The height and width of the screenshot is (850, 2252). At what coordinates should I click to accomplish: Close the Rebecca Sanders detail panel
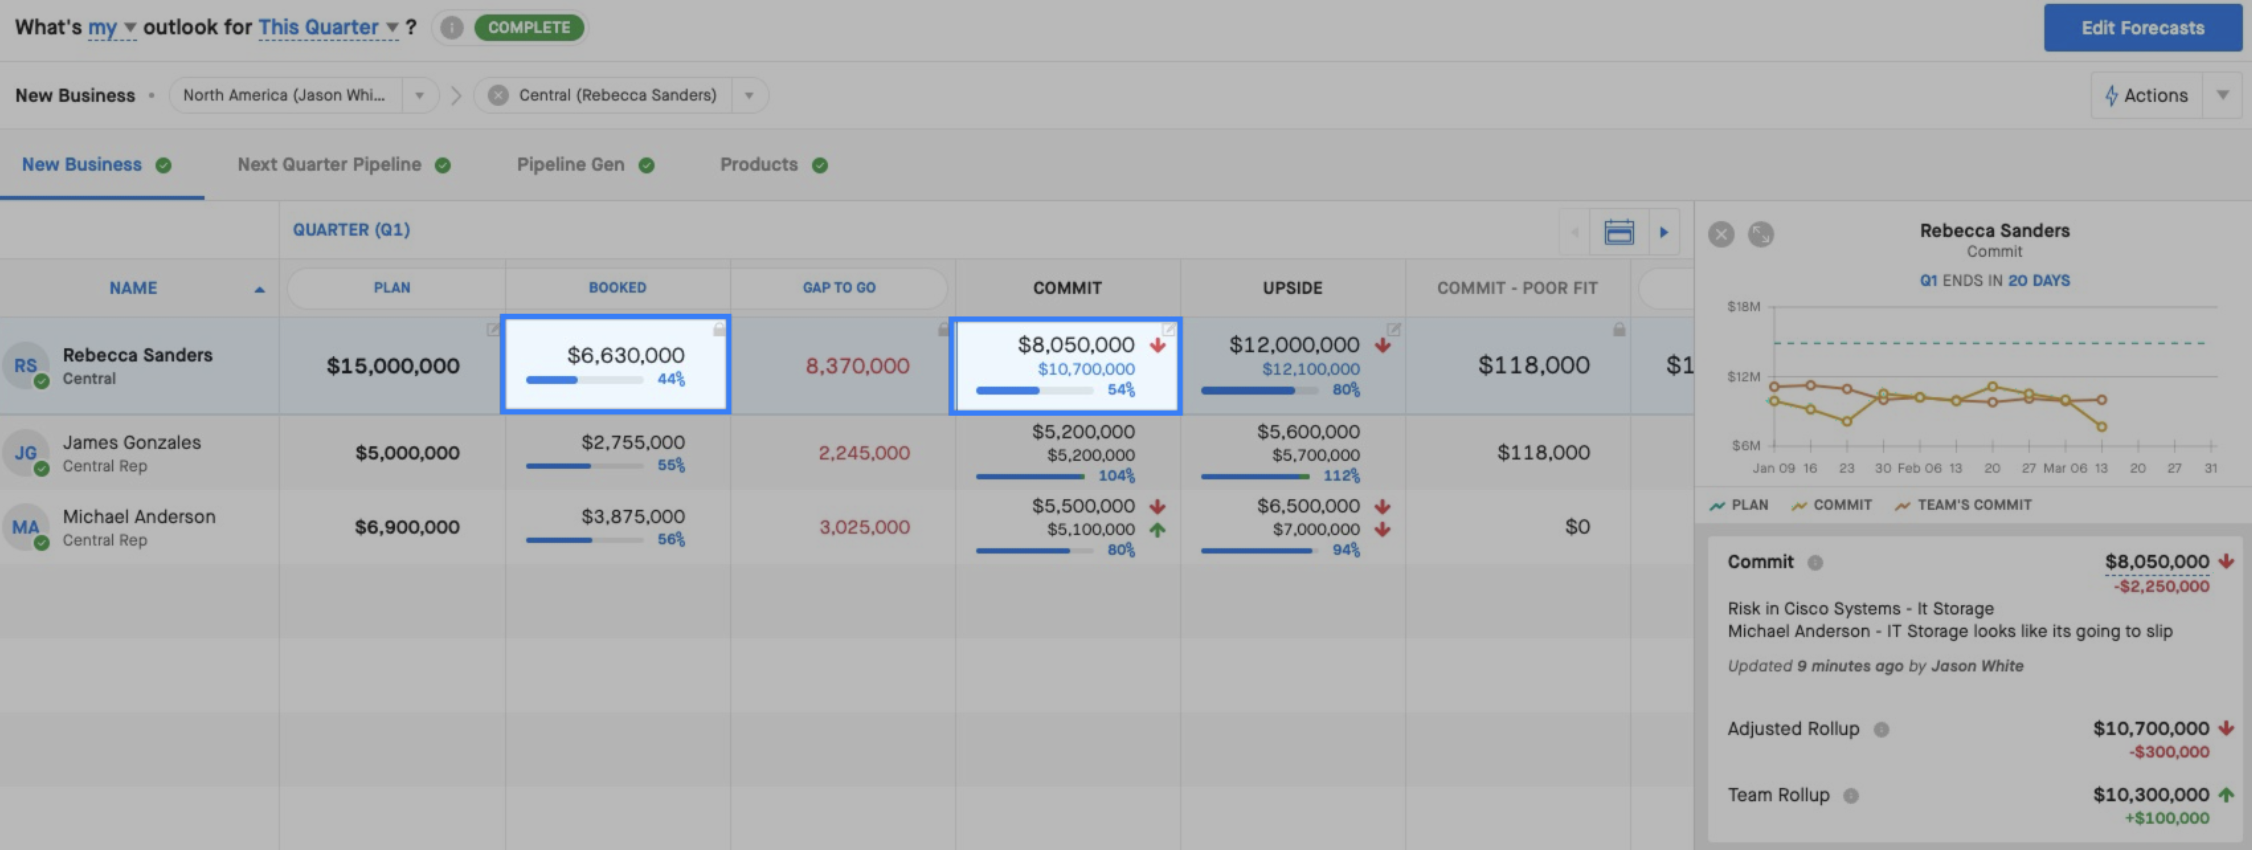tap(1721, 234)
